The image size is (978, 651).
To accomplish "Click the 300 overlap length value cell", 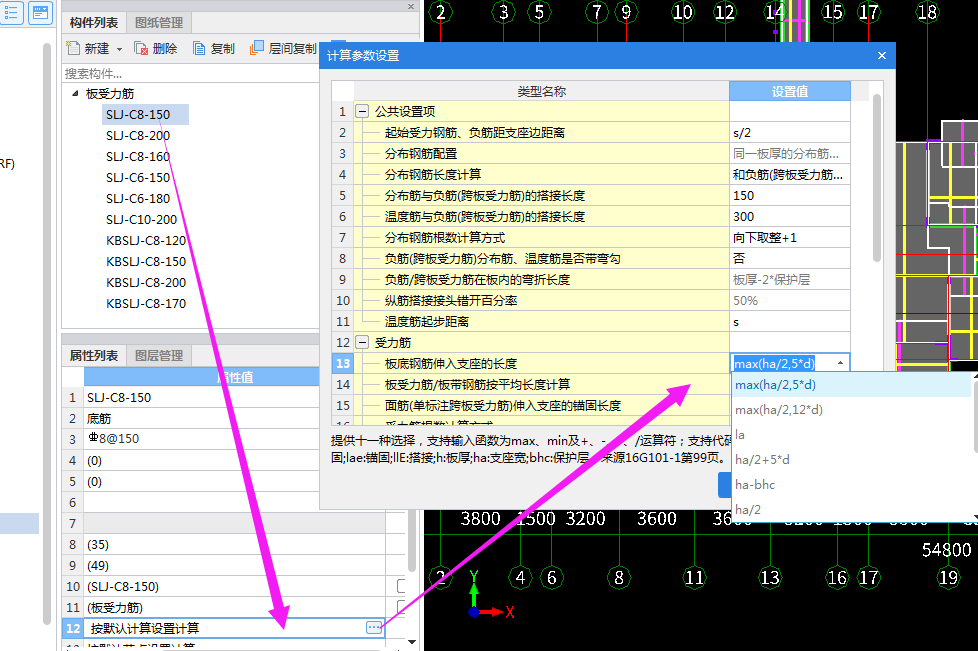I will [x=790, y=216].
